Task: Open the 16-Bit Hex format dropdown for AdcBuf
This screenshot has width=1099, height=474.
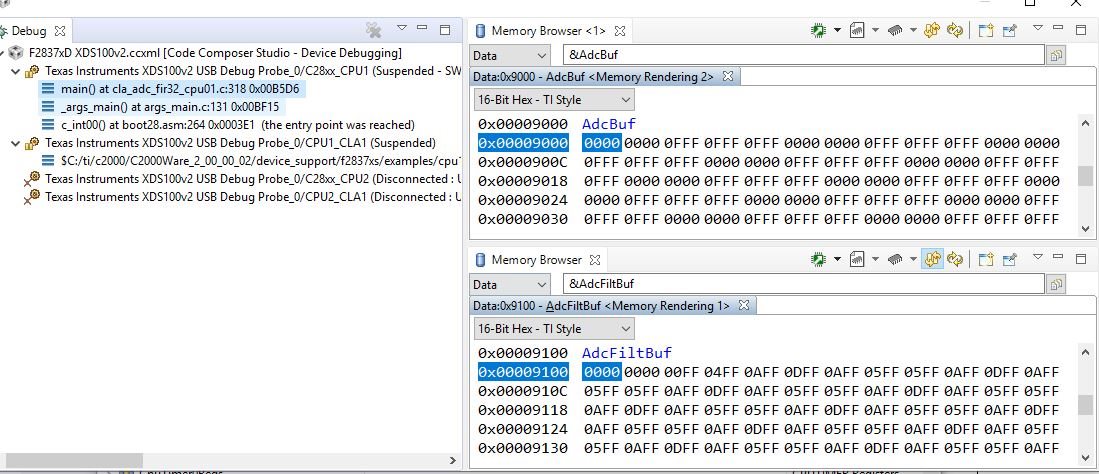Action: 554,100
